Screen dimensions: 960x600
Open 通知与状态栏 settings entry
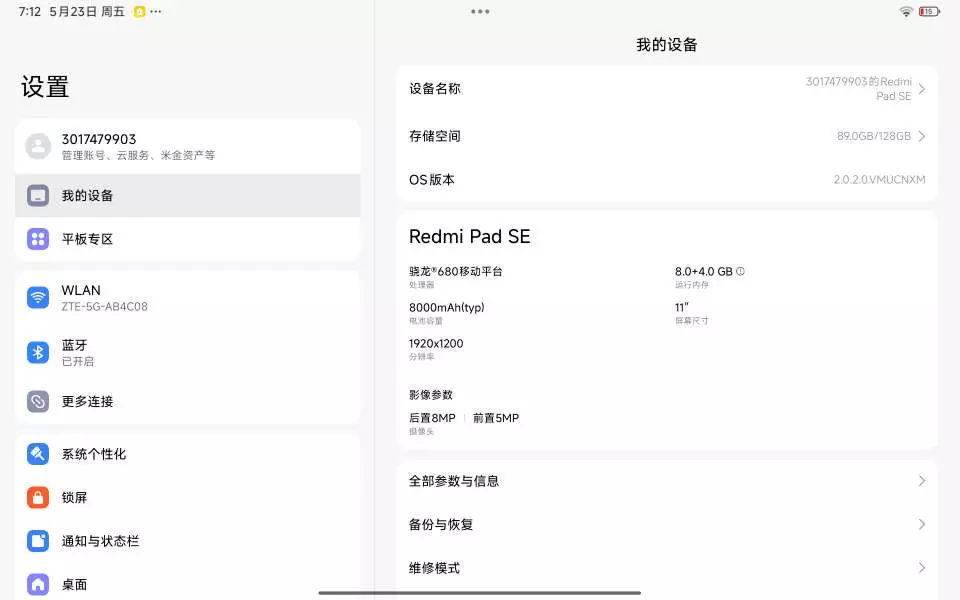tap(187, 541)
